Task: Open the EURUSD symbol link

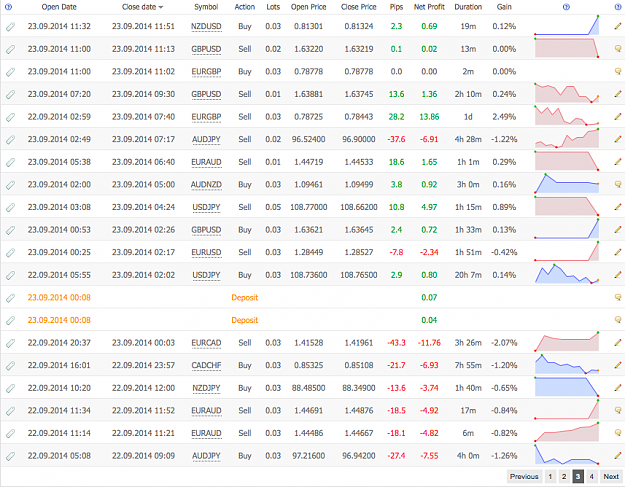Action: pos(206,252)
